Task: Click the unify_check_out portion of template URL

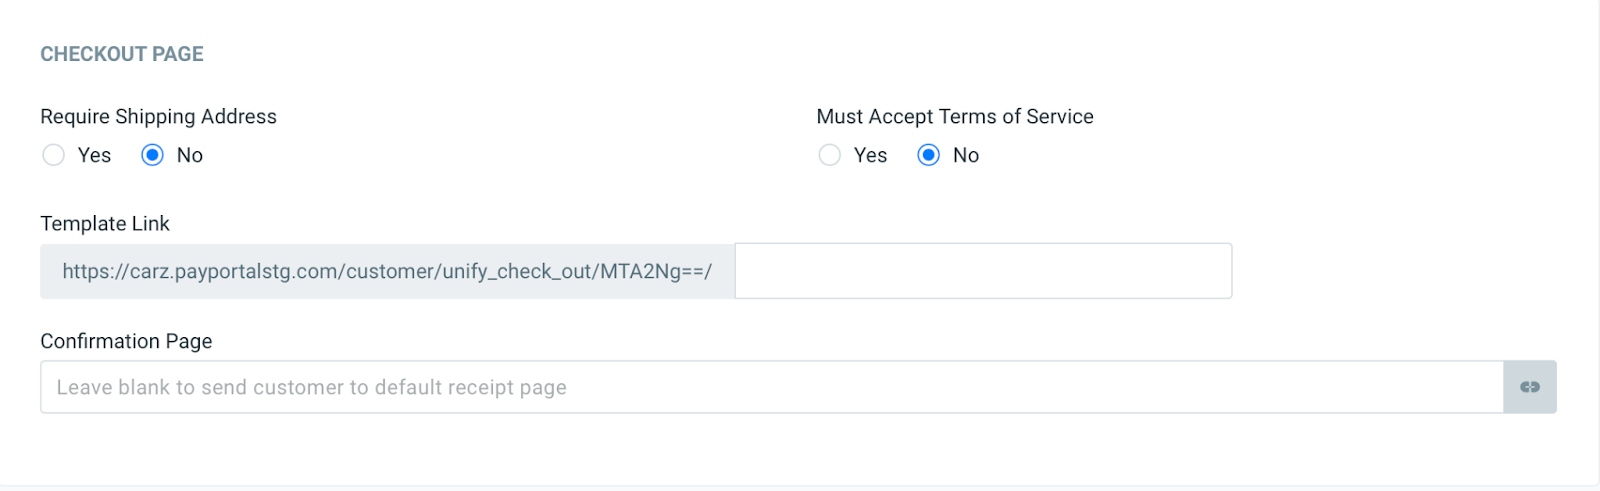Action: click(x=518, y=271)
